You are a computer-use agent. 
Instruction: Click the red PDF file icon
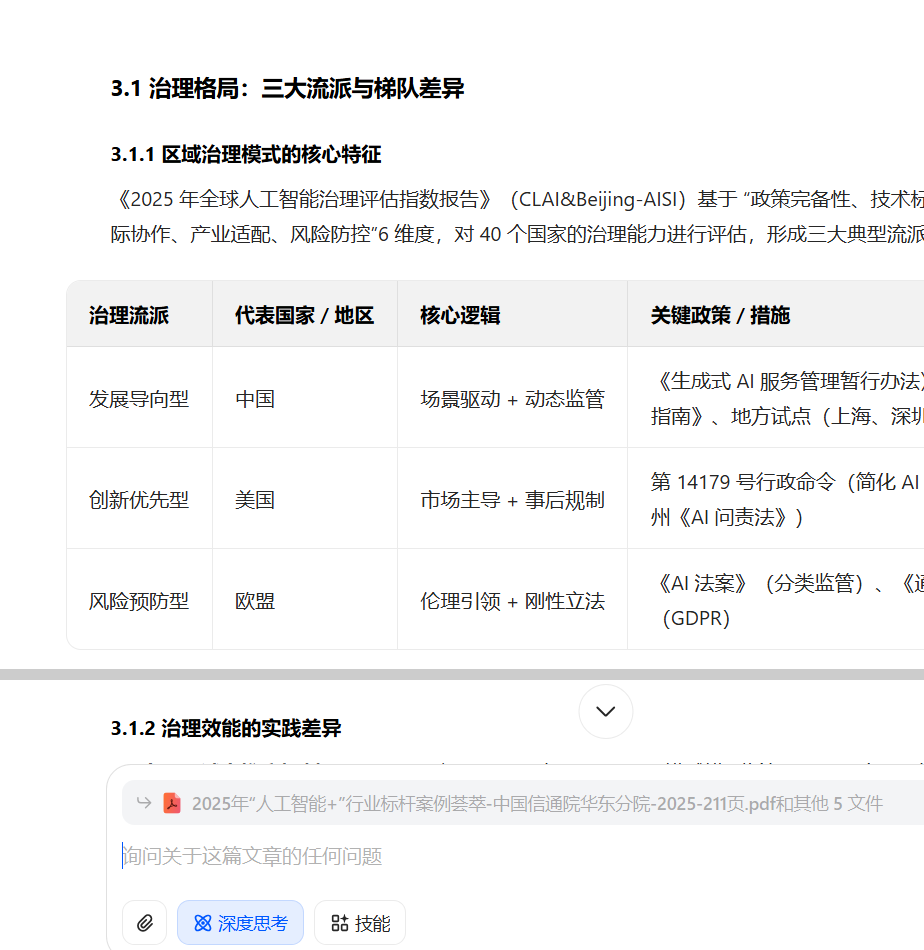(x=172, y=803)
